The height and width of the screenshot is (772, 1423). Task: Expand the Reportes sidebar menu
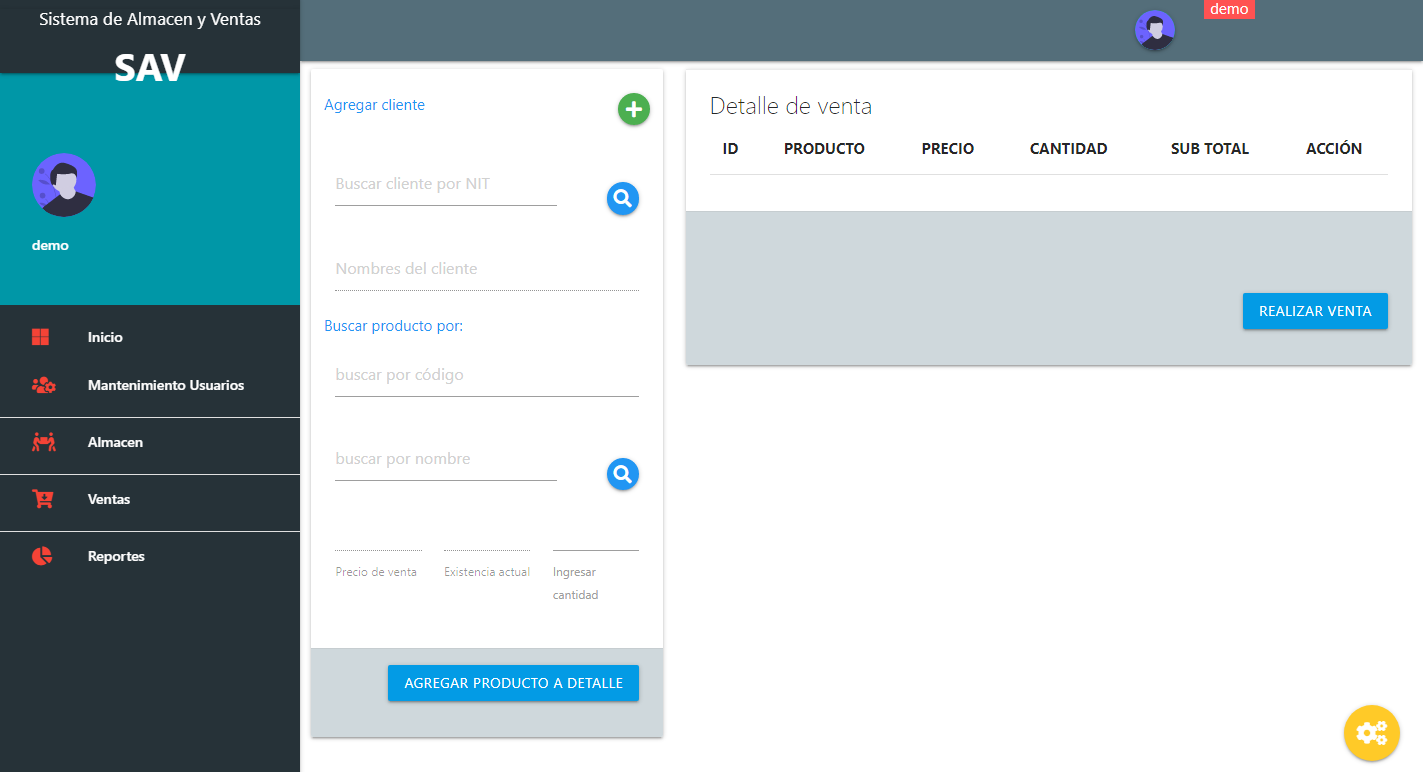[x=116, y=557]
